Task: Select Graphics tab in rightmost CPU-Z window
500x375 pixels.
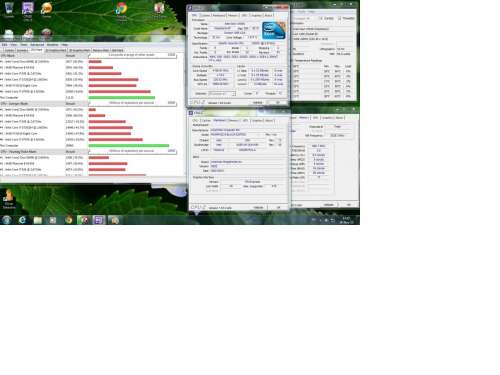Action: coord(327,118)
